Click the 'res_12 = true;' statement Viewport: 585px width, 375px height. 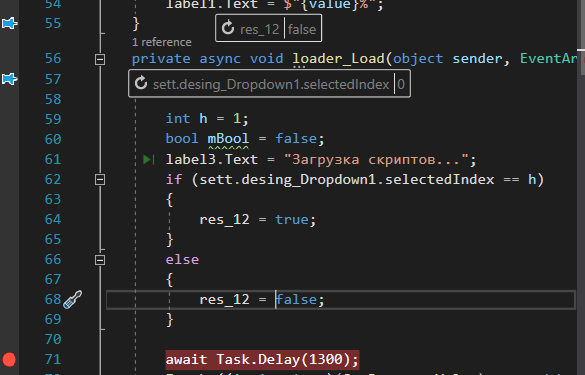point(258,219)
